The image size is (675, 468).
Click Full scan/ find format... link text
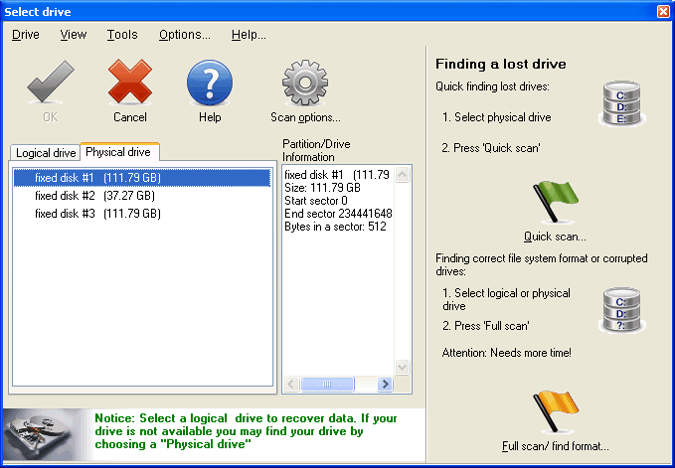555,446
